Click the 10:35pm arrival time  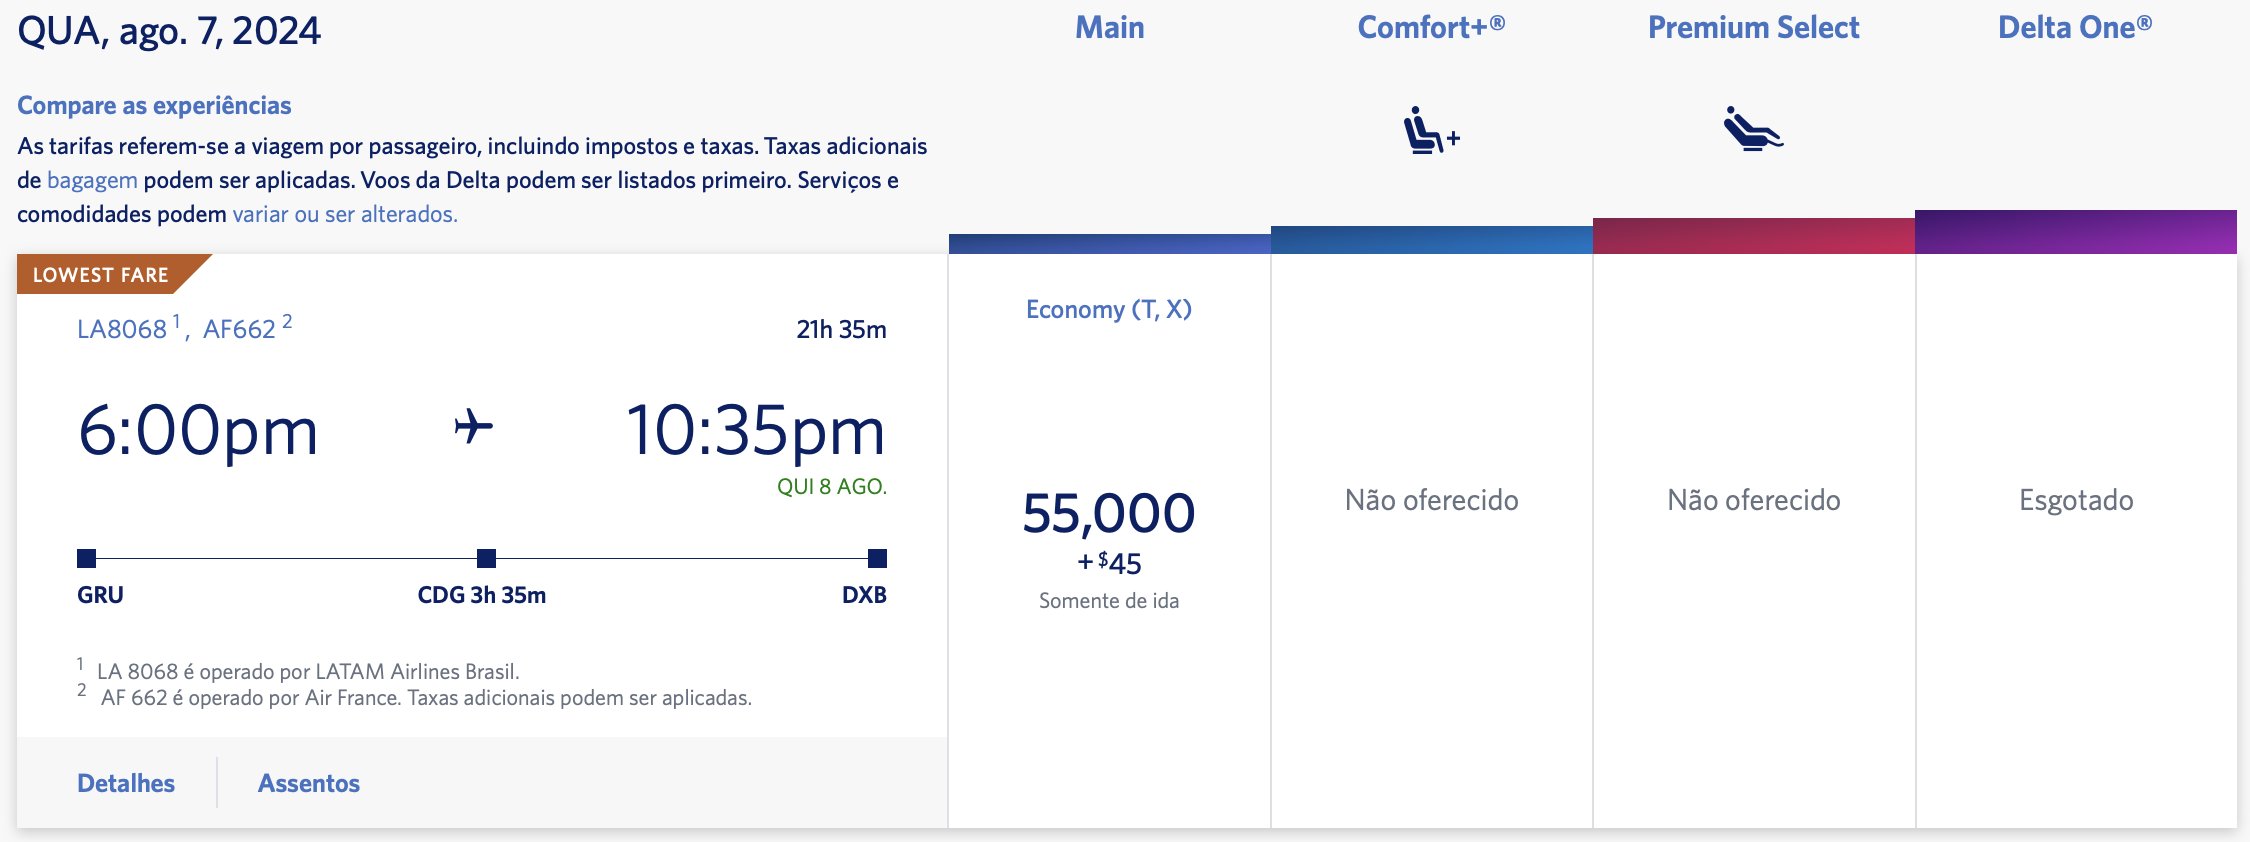[756, 431]
